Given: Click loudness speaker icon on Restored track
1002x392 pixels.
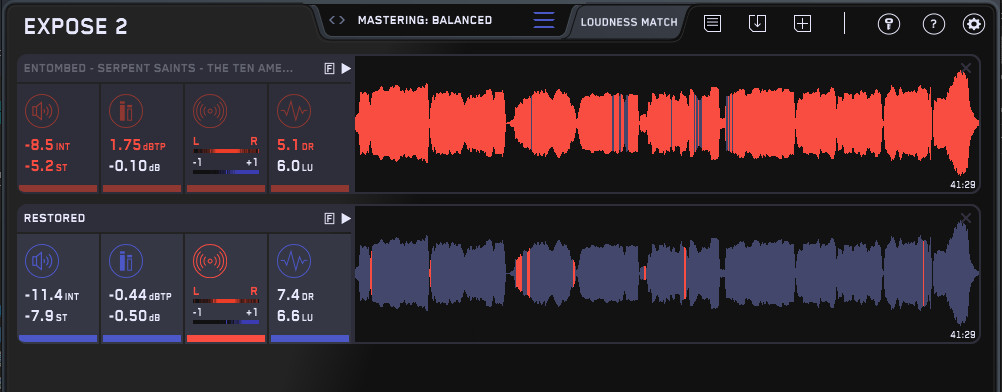Looking at the screenshot, I should click(x=42, y=262).
